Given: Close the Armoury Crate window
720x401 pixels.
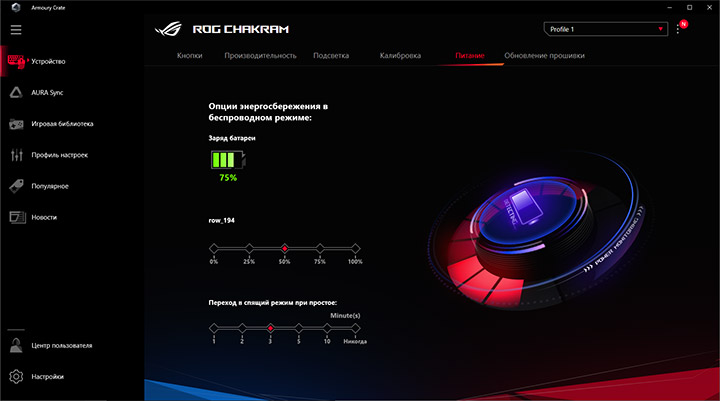Looking at the screenshot, I should [x=709, y=7].
